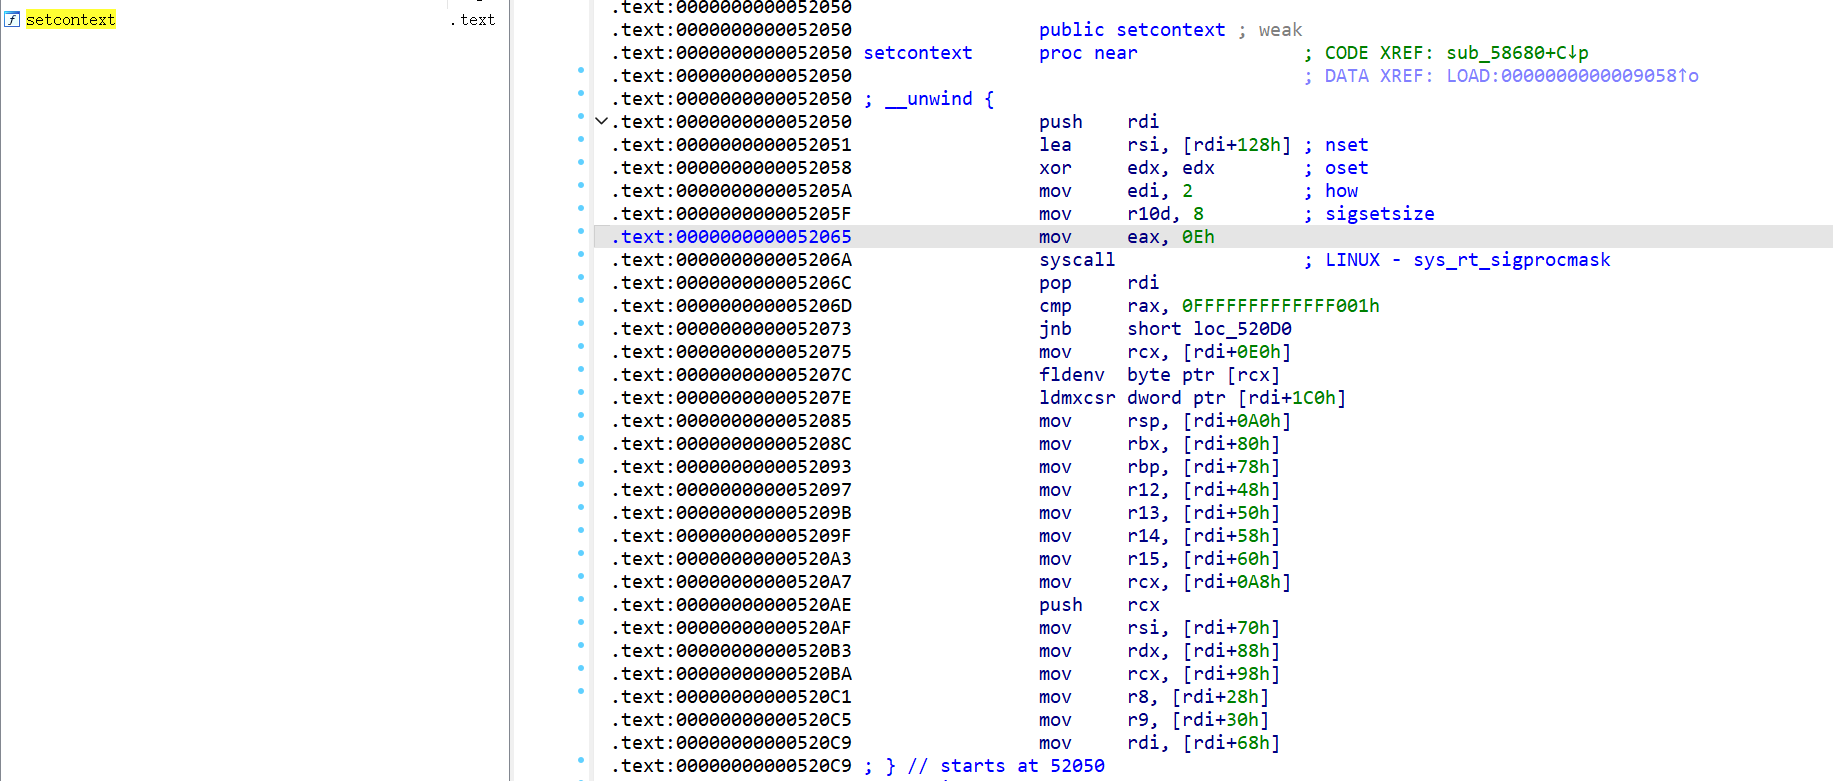The image size is (1833, 781).
Task: Click the sigsetsize comment
Action: coord(1380,214)
